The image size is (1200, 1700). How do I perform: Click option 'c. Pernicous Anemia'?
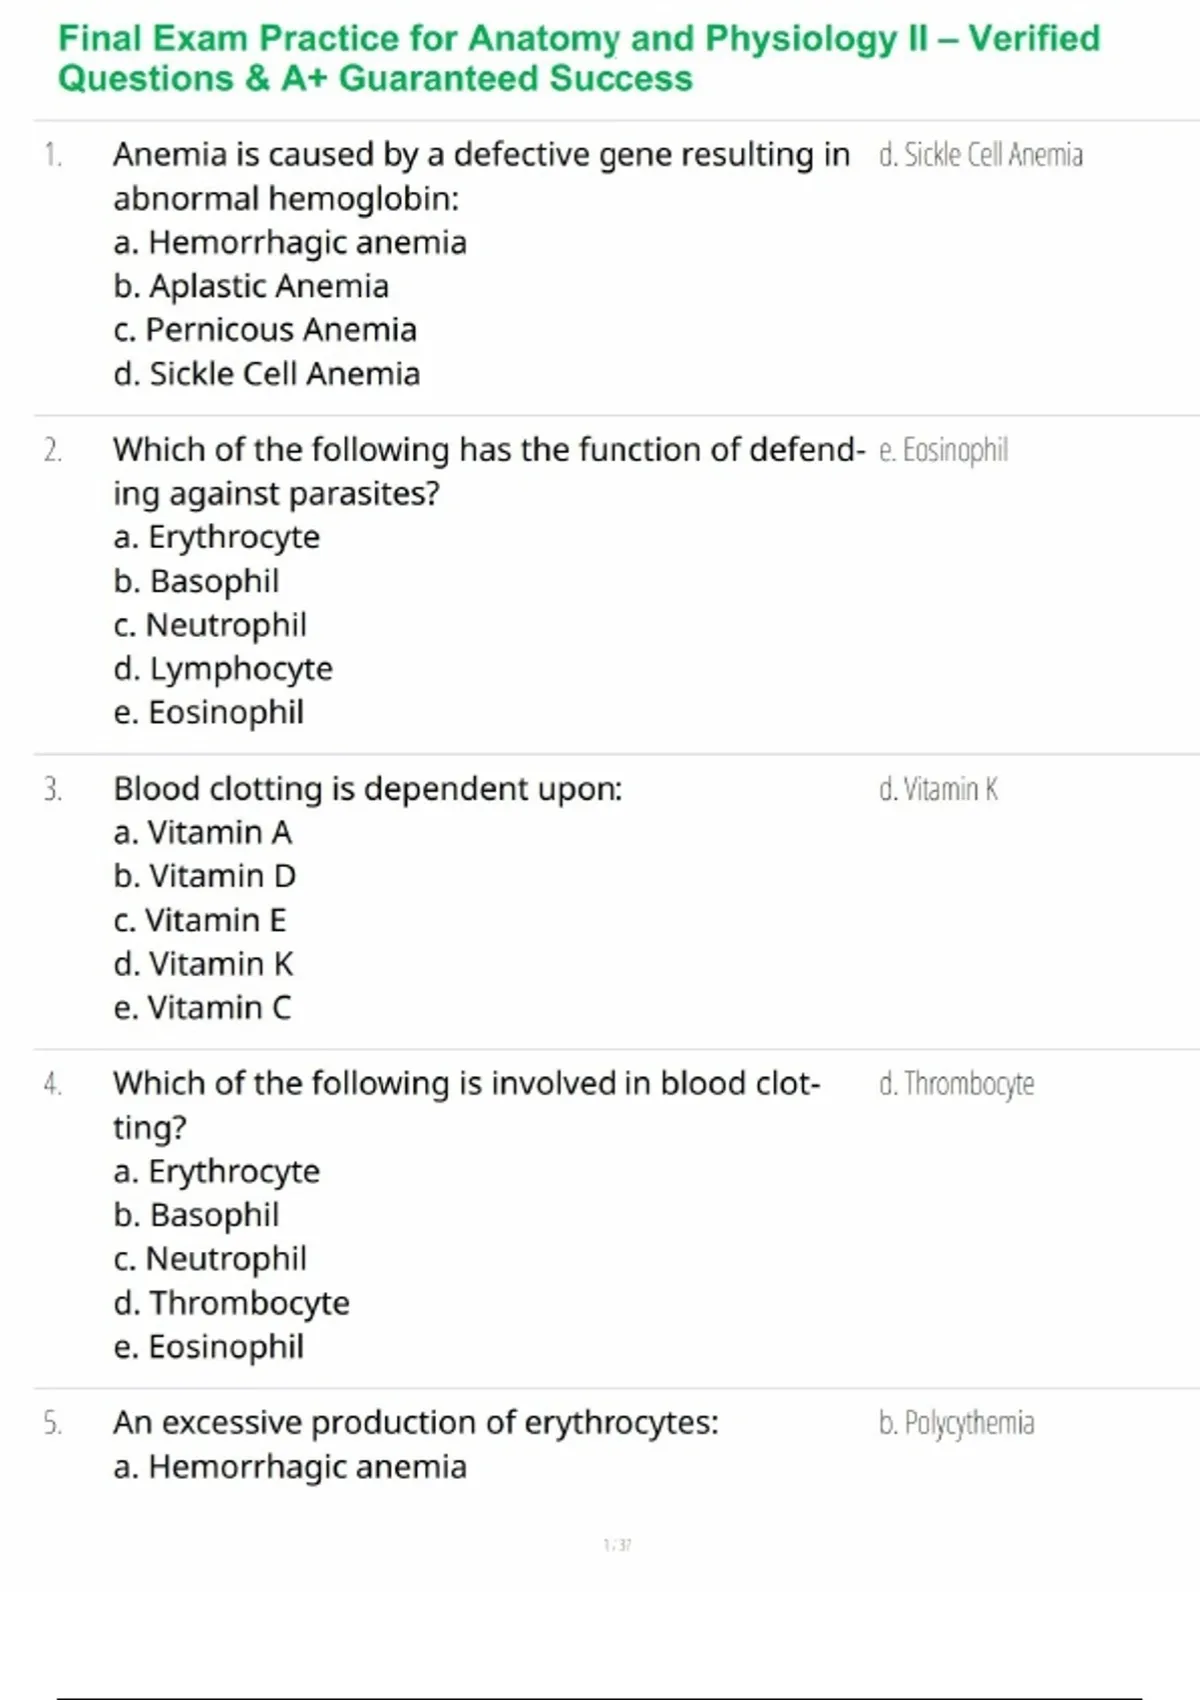[264, 330]
